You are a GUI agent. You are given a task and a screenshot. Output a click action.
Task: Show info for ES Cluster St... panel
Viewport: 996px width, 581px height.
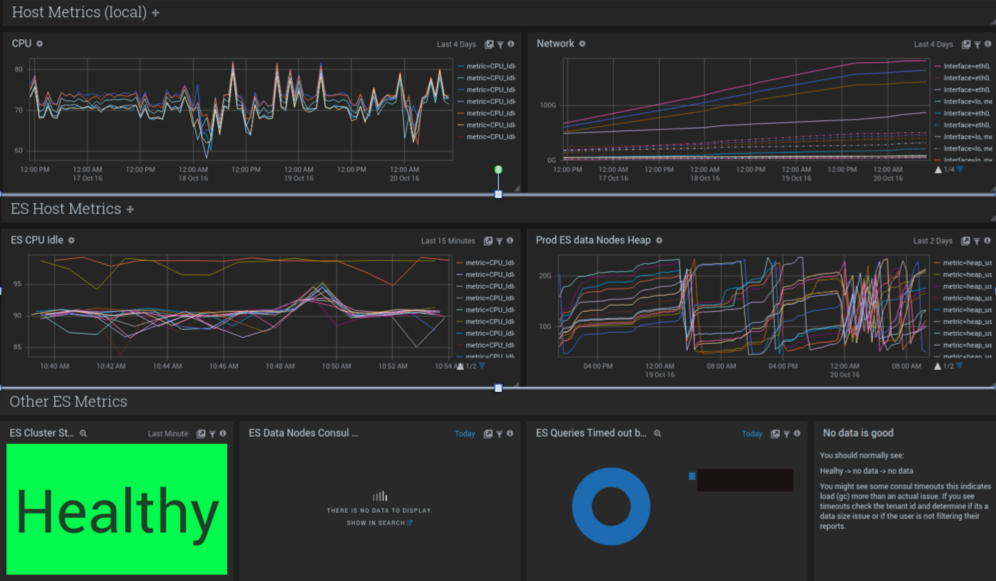(222, 434)
